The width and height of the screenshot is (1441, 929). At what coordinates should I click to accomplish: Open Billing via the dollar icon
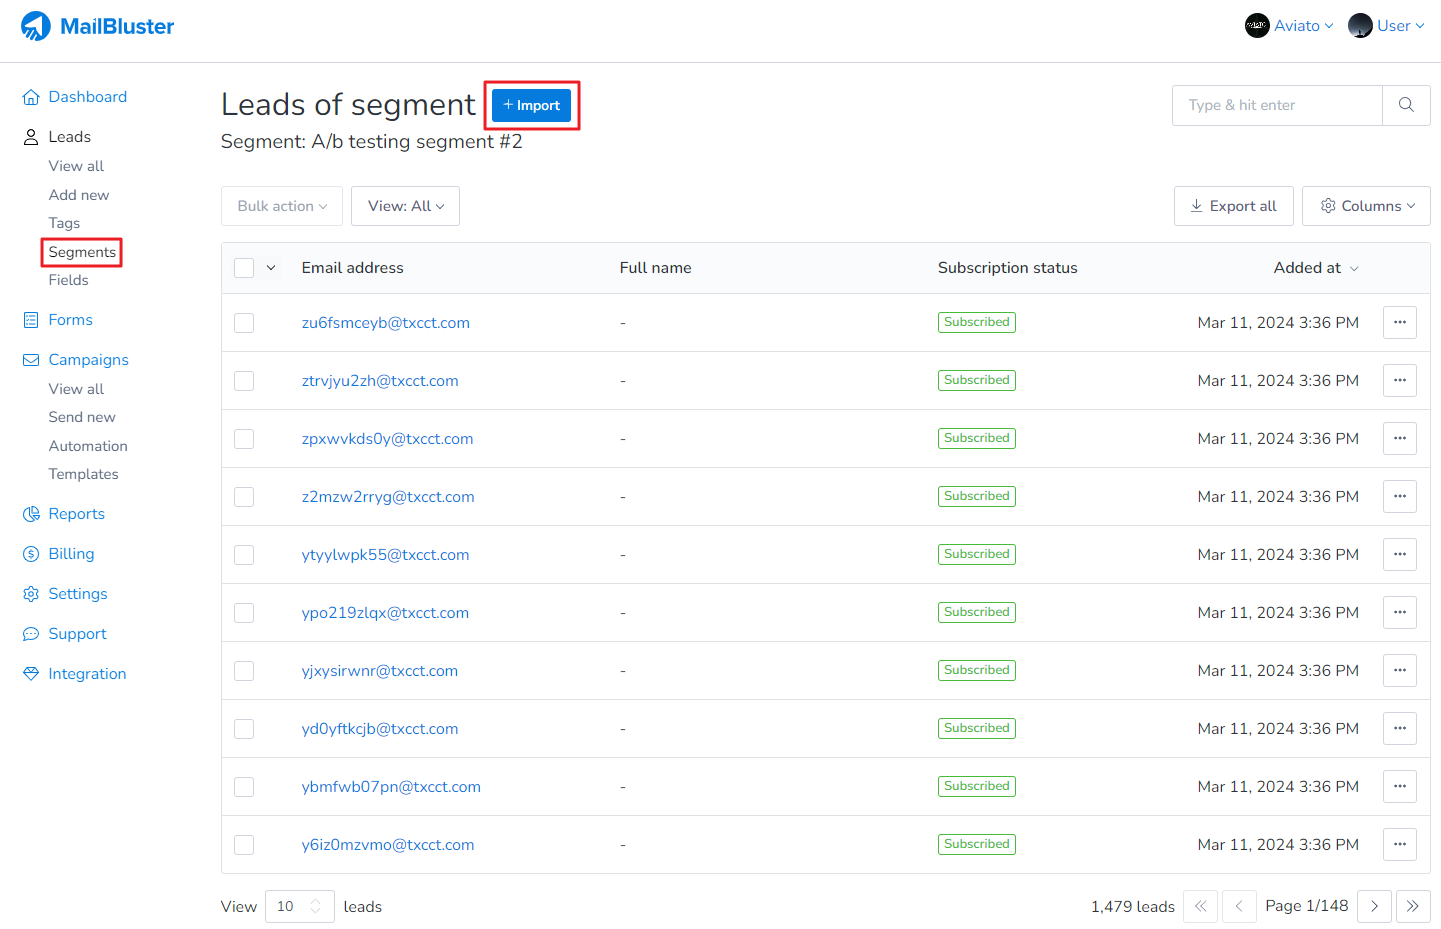click(x=31, y=554)
